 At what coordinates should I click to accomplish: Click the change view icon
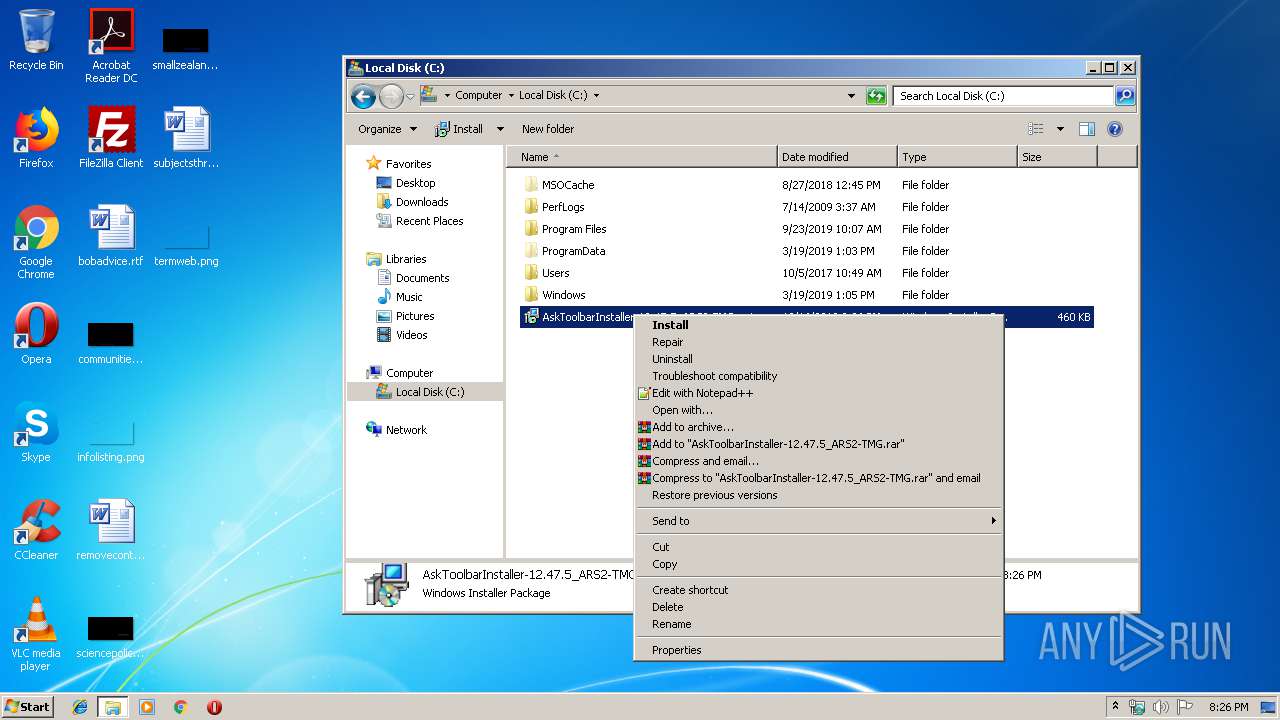tap(1036, 129)
